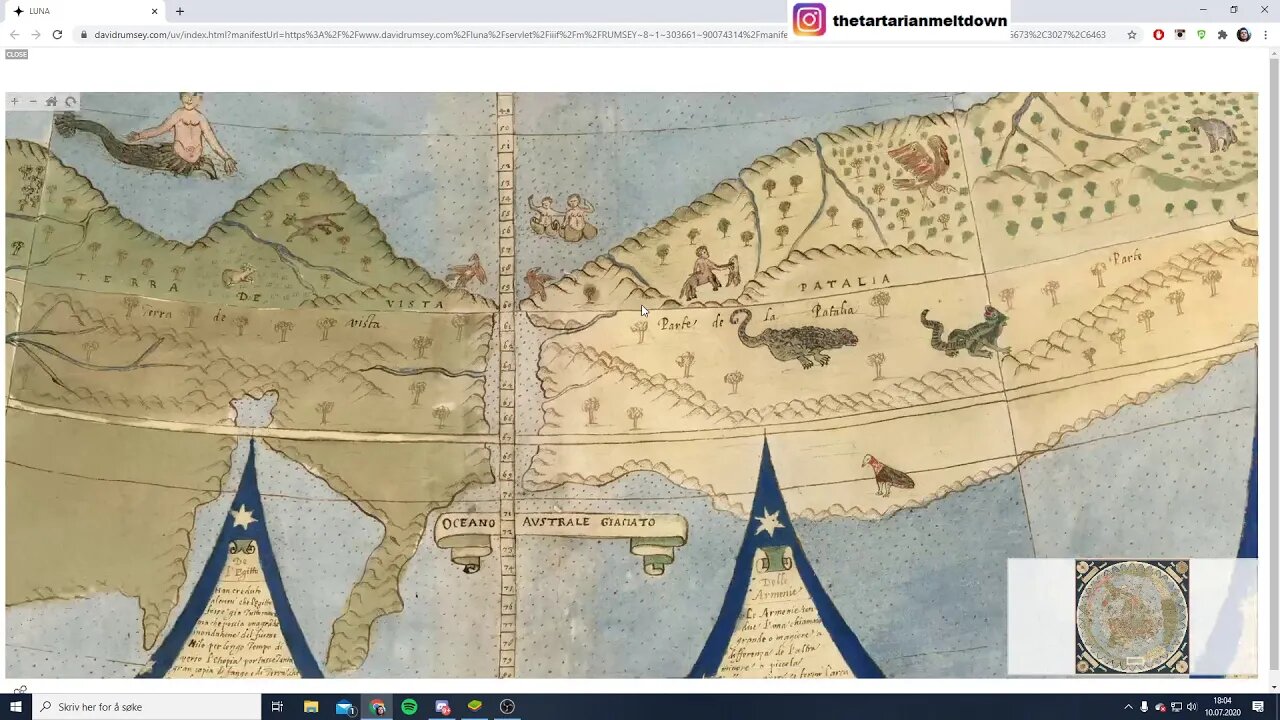The image size is (1280, 720).
Task: Select the LUNA browser tab
Action: tap(85, 11)
